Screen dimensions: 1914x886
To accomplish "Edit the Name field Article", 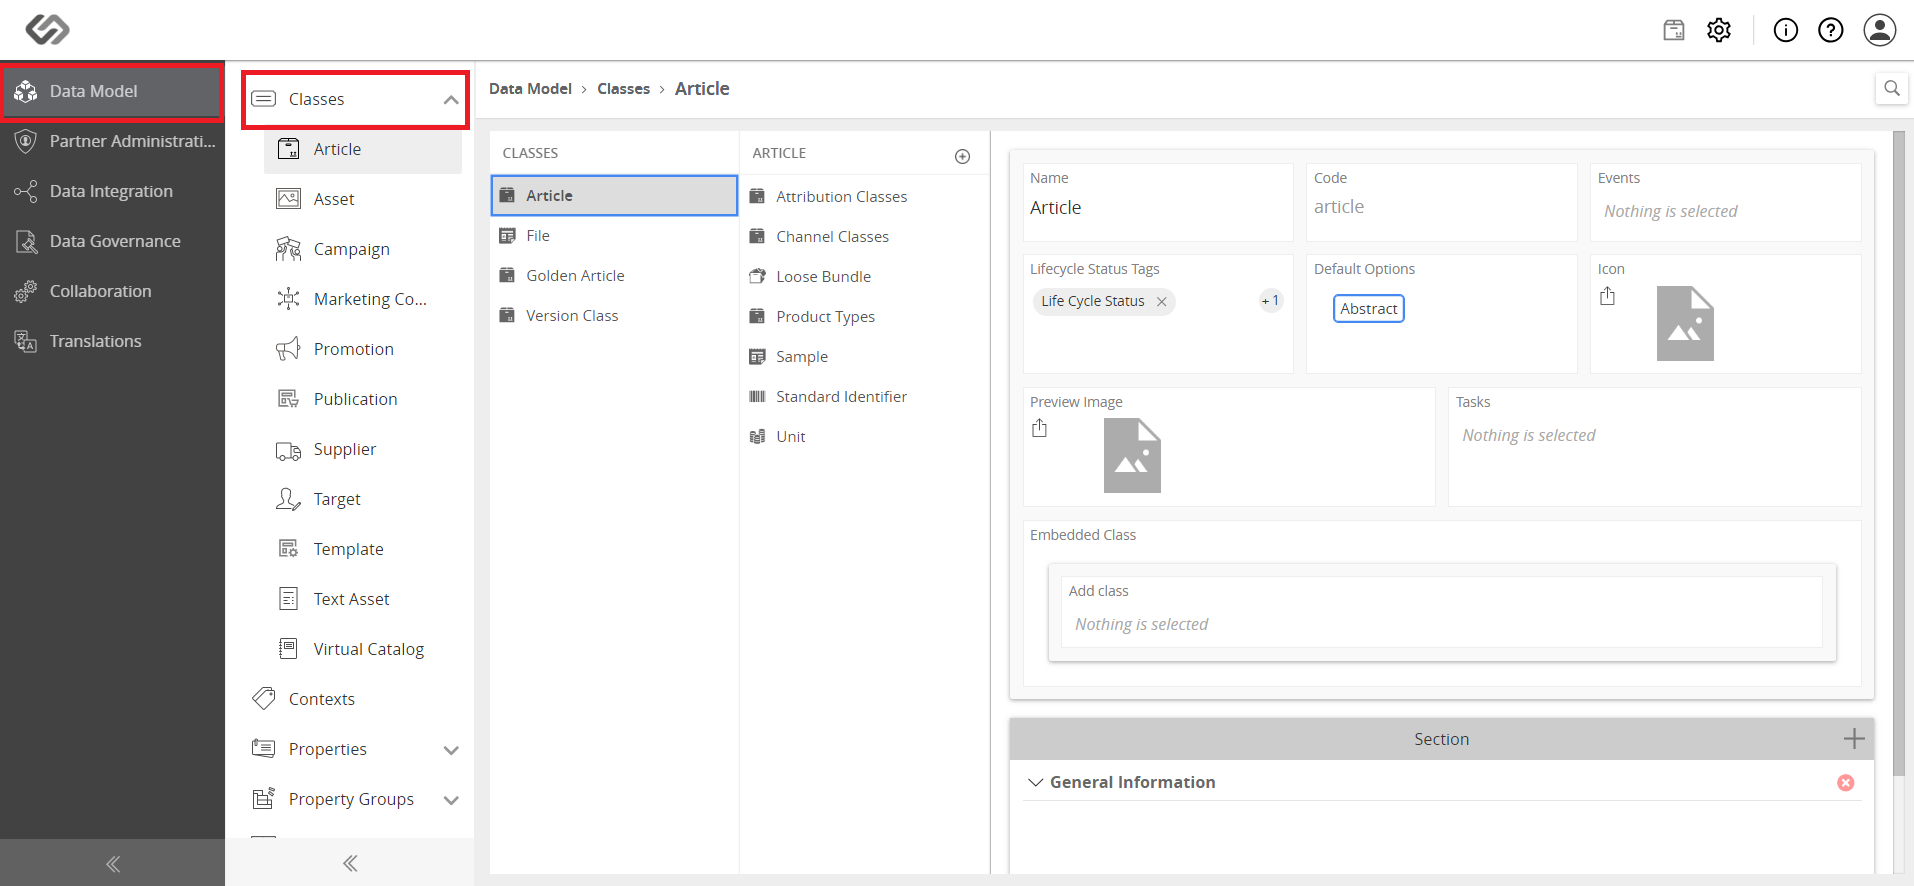I will [x=1158, y=203].
